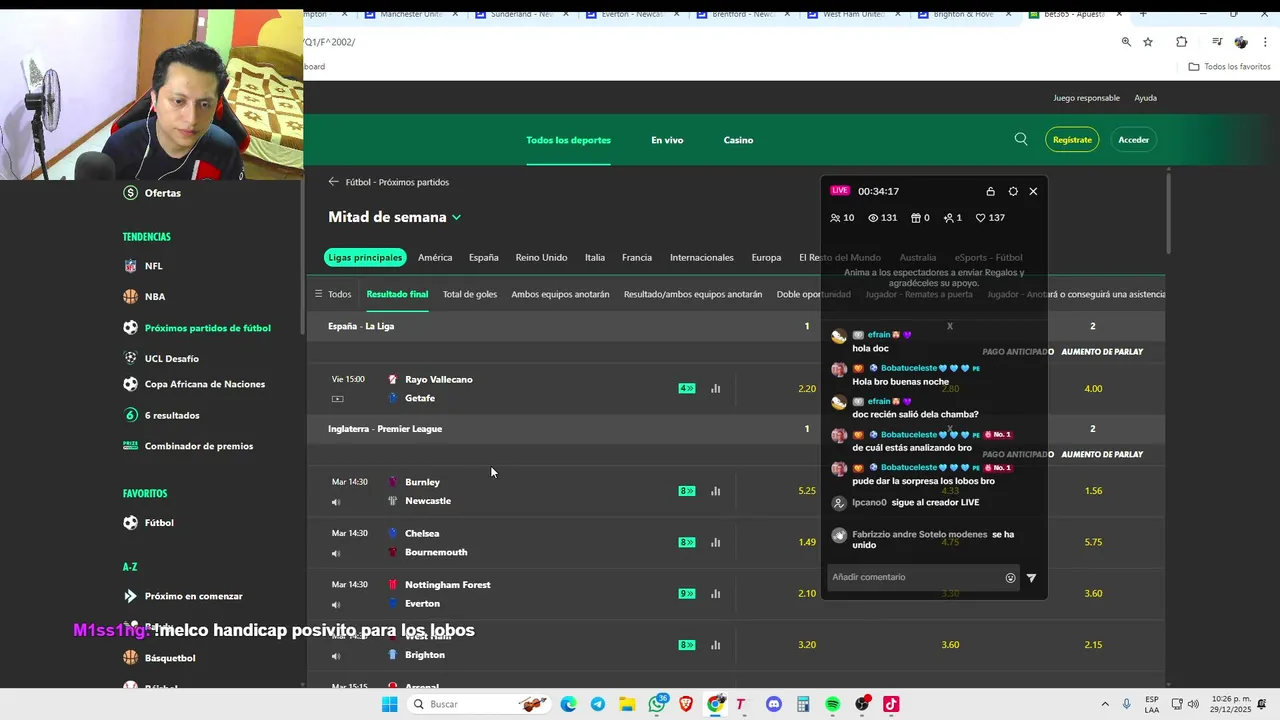Open UCL Desafío in the sidebar
The width and height of the screenshot is (1280, 720).
(x=161, y=358)
